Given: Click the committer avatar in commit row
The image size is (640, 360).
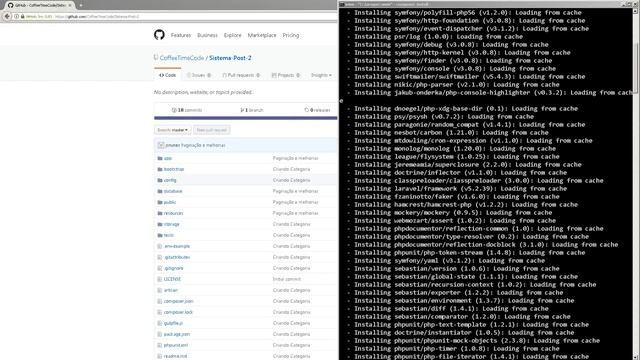Looking at the screenshot, I should pos(160,145).
